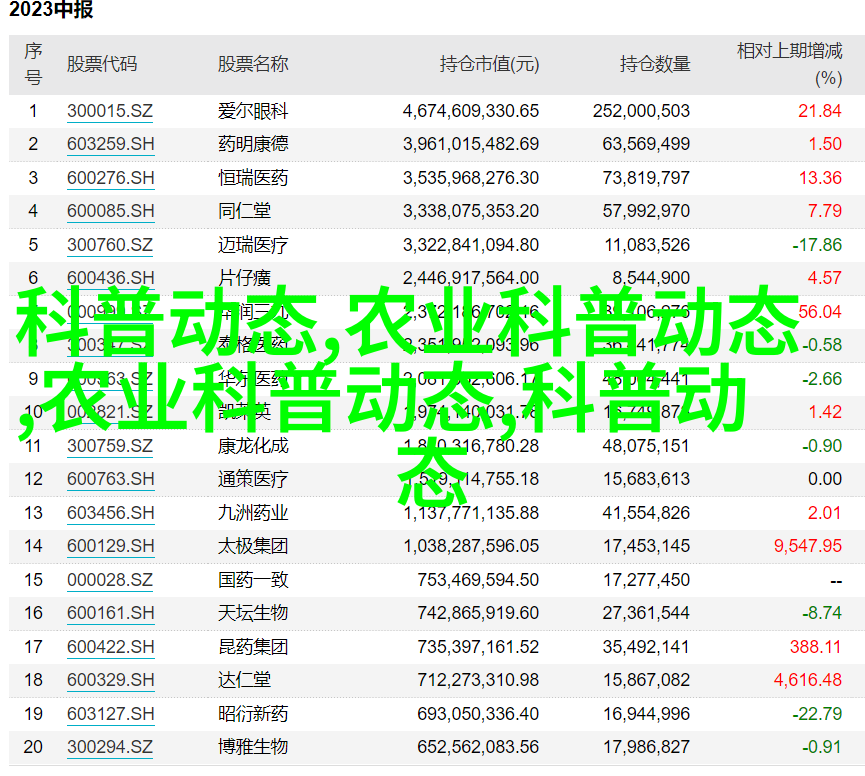This screenshot has height=776, width=865.
Task: Click holding quantity 48,075,151
Action: [646, 446]
